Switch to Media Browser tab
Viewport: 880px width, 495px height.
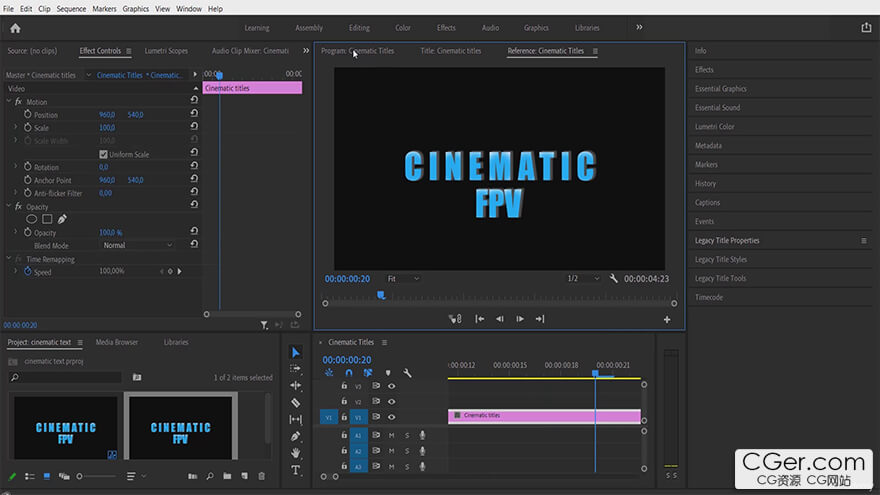tap(117, 342)
